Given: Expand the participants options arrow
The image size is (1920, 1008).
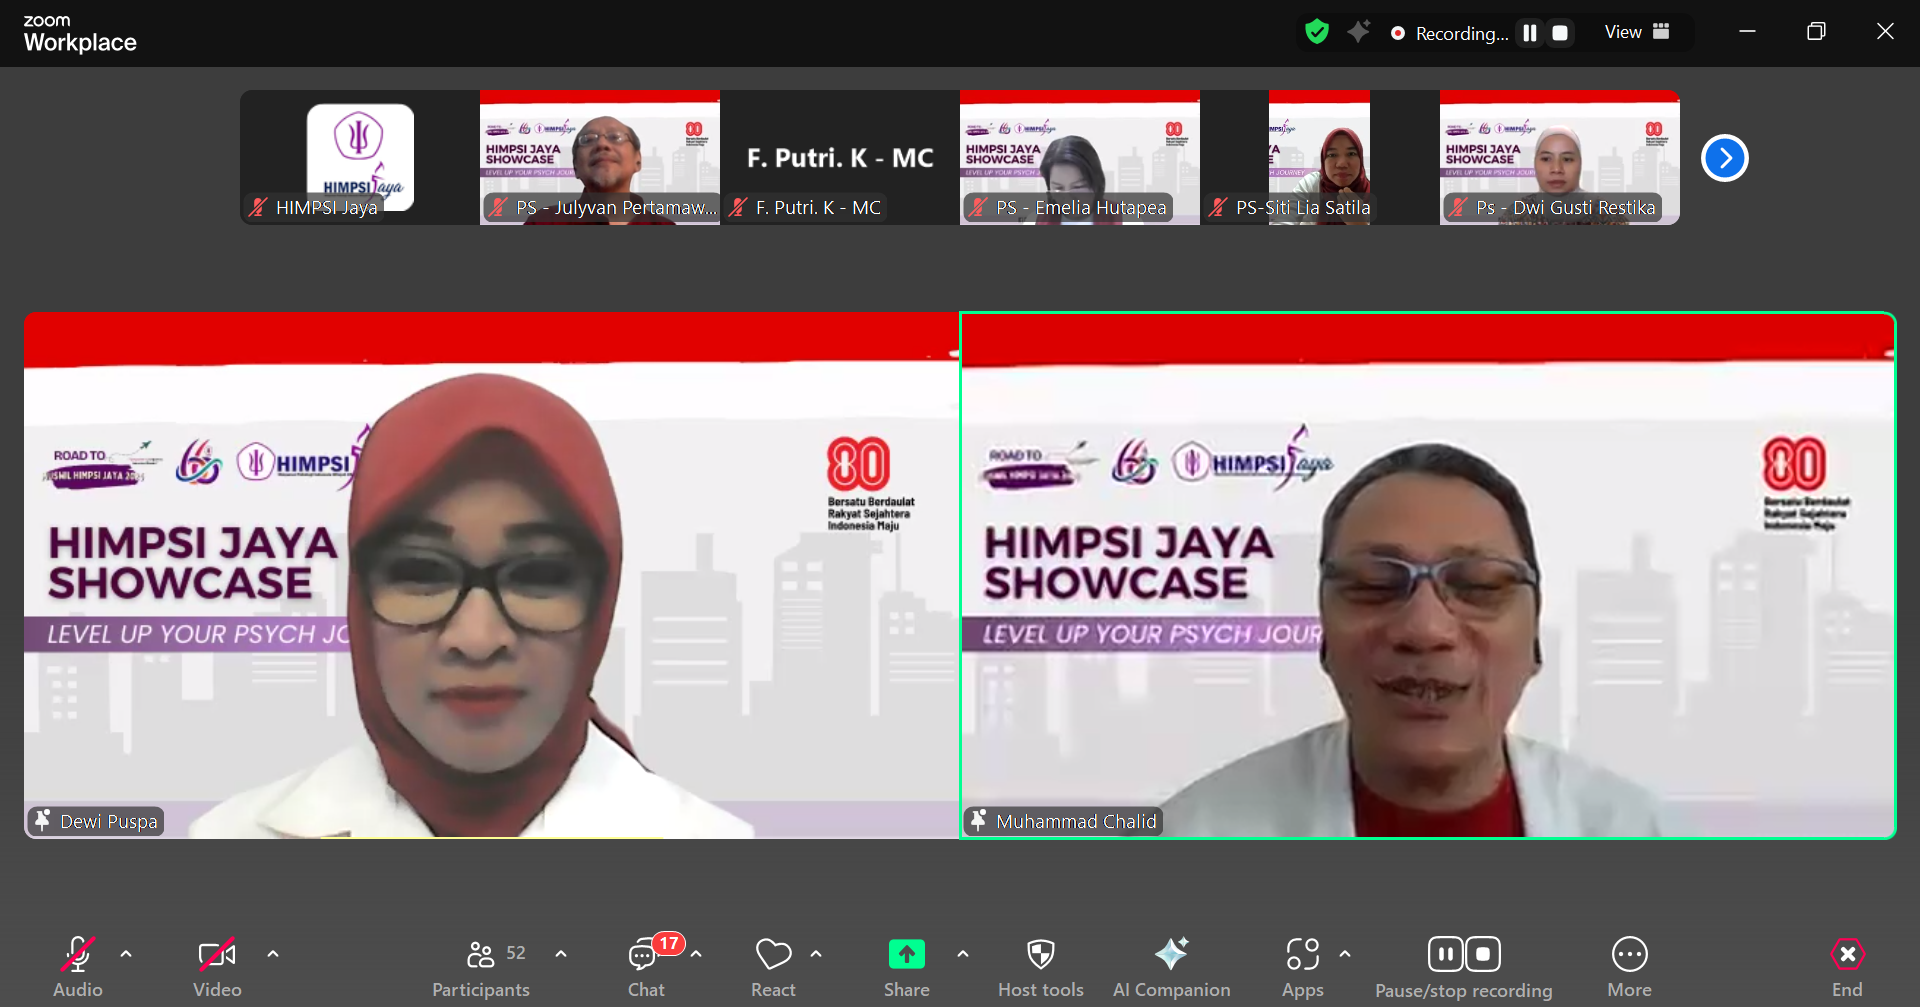Looking at the screenshot, I should [561, 954].
